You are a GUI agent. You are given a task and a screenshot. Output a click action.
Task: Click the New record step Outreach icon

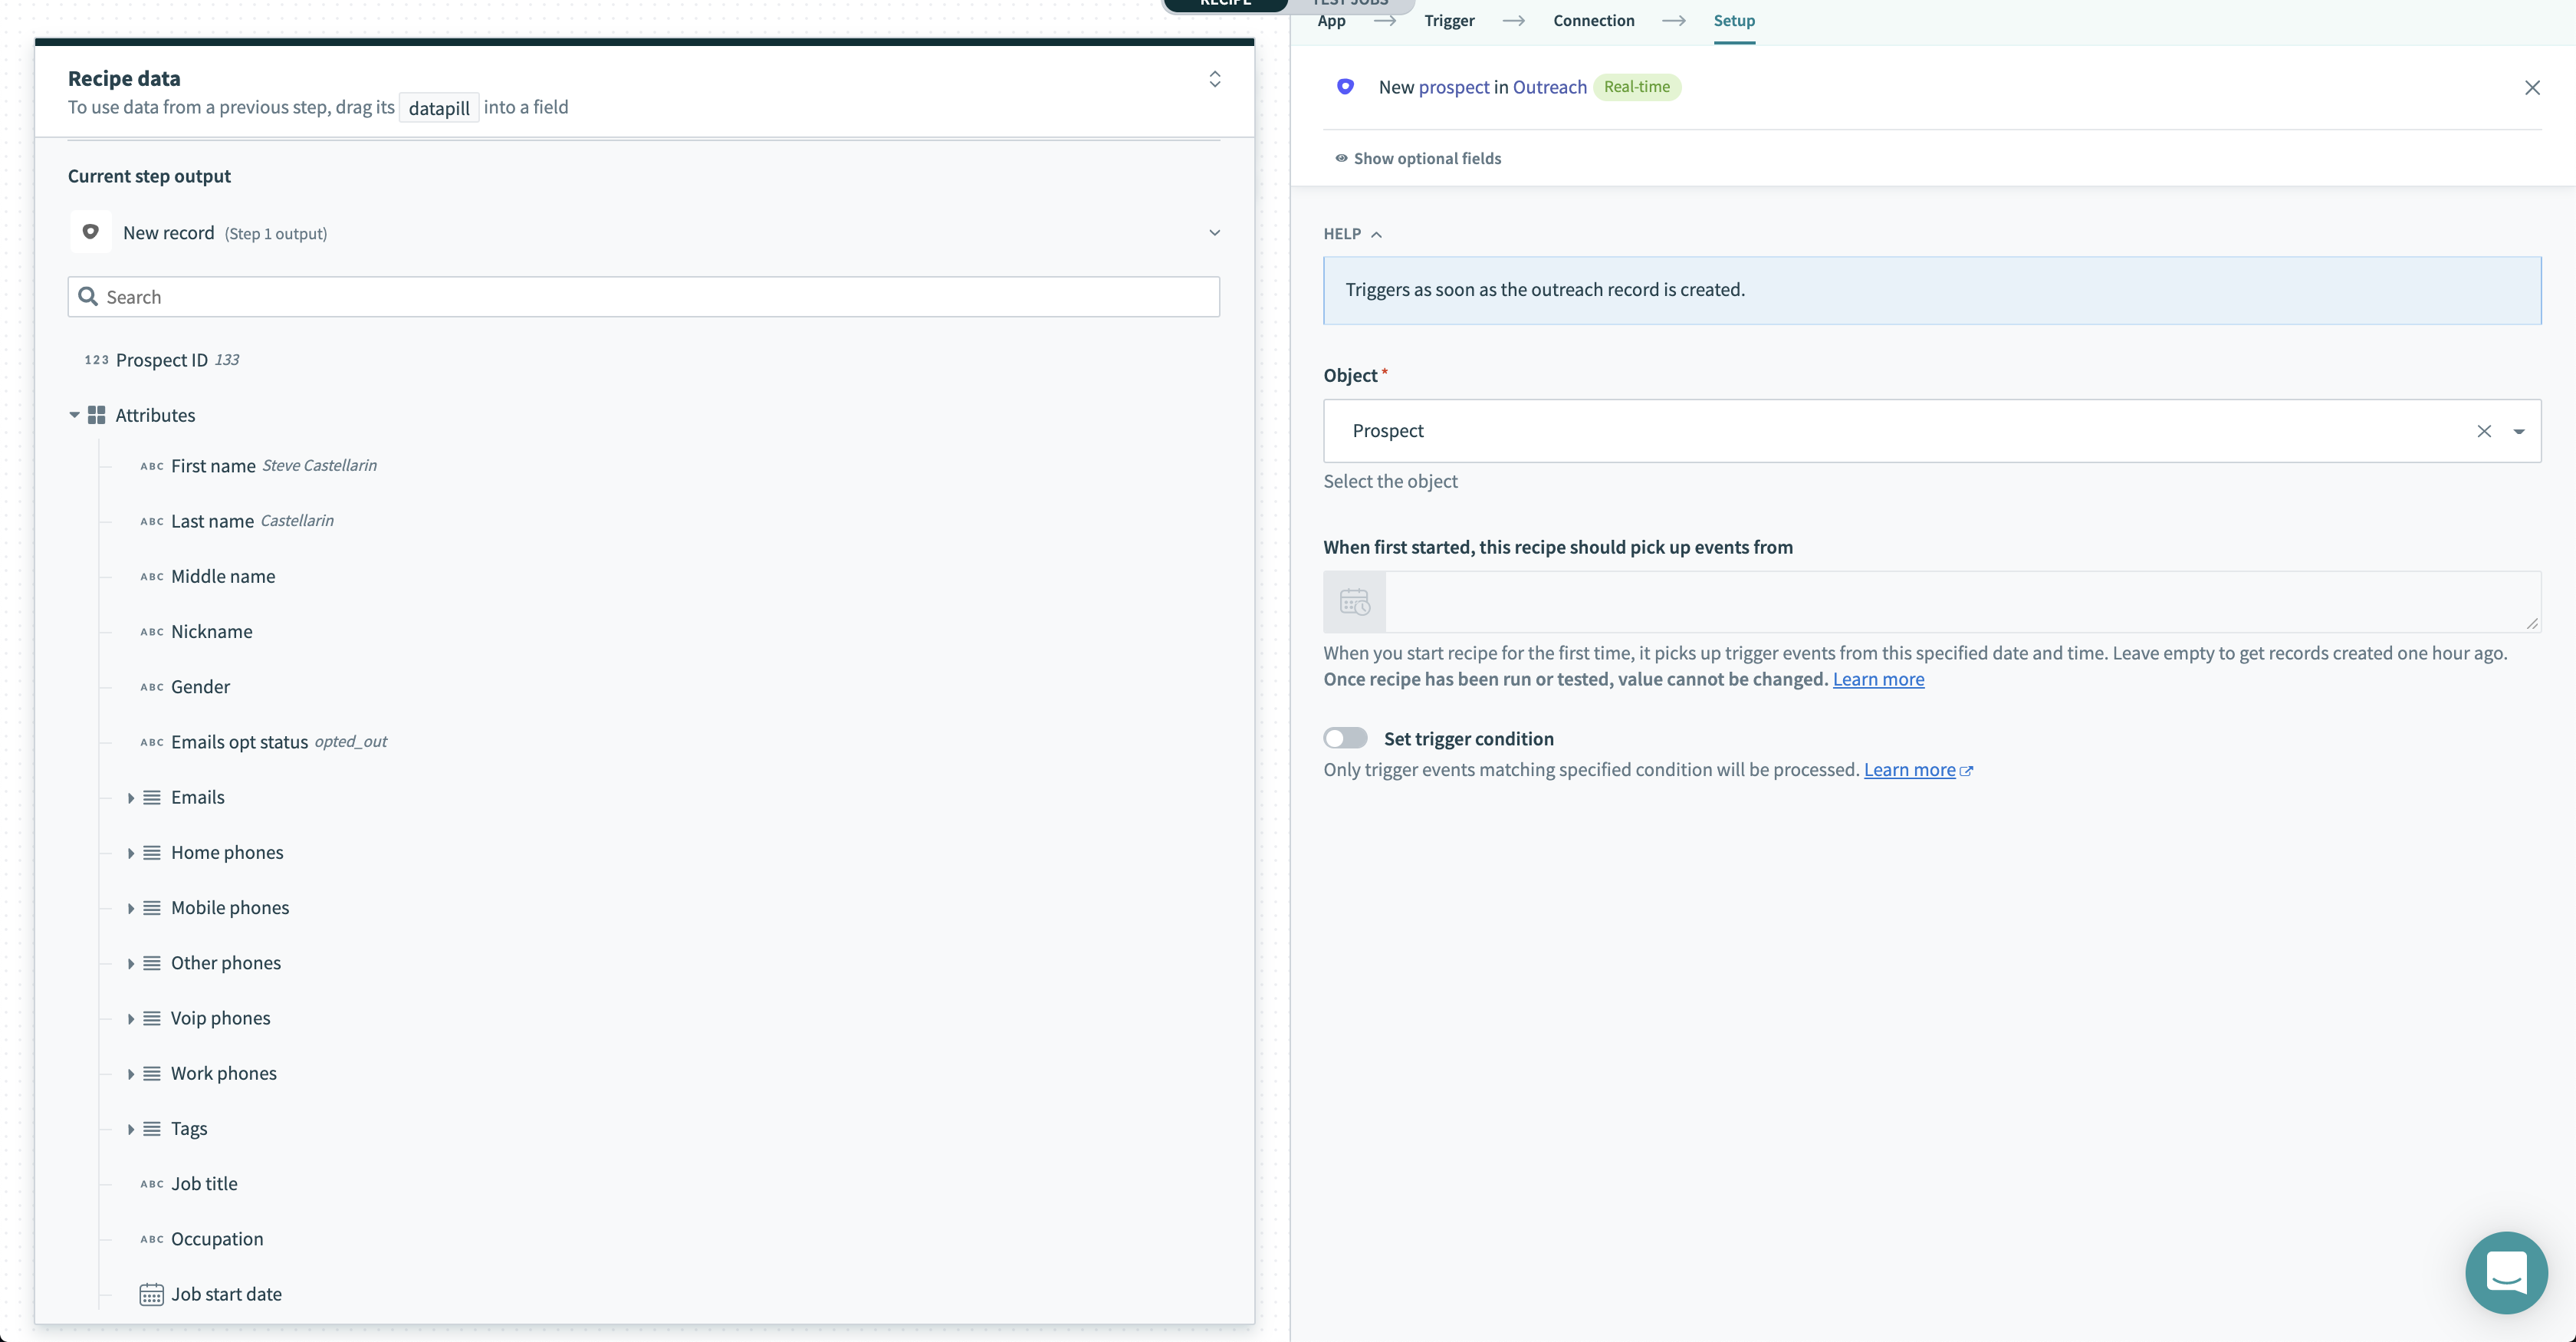click(x=91, y=232)
